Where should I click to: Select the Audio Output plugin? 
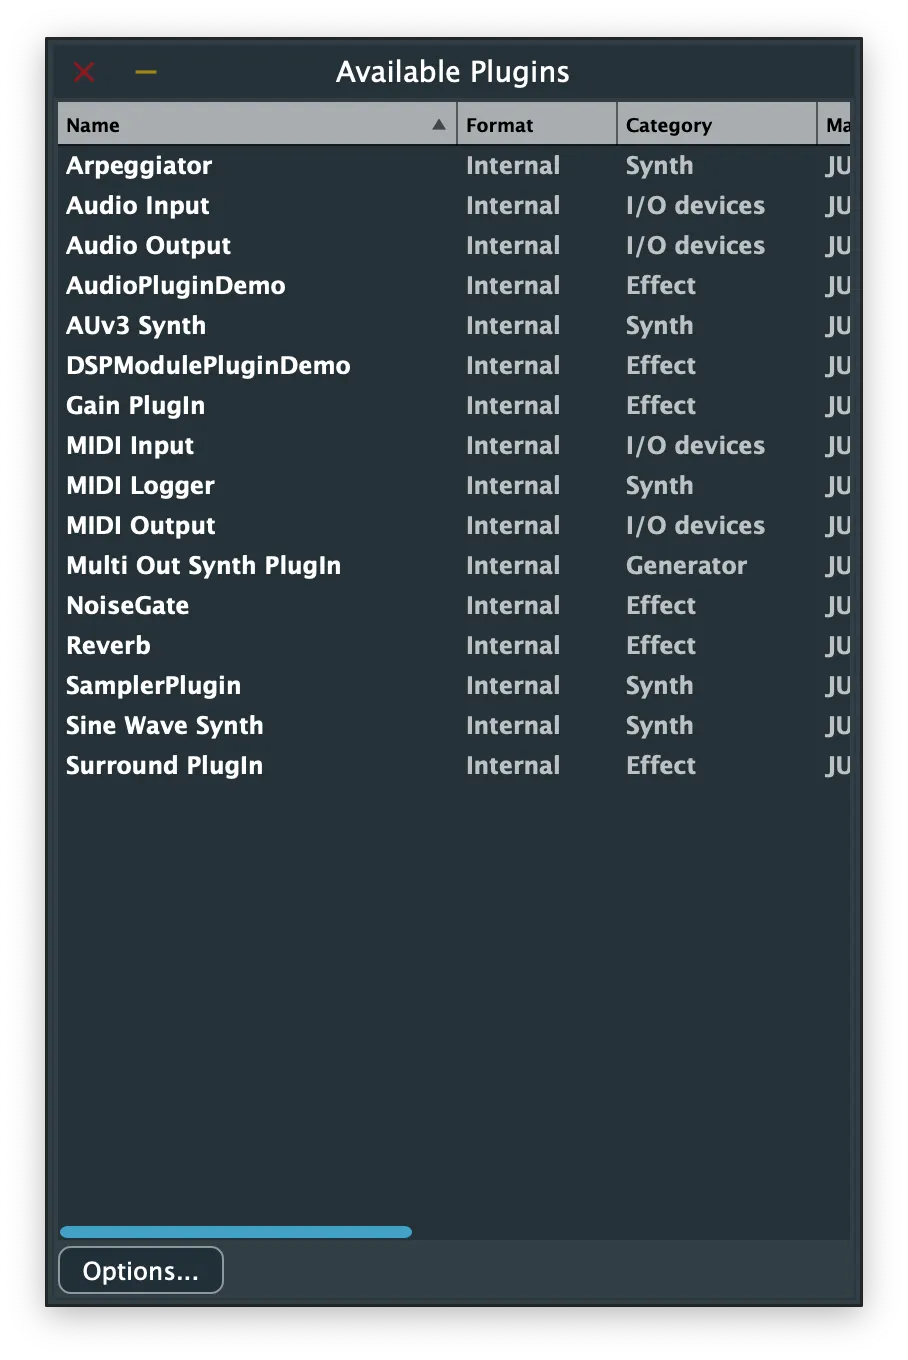click(x=148, y=246)
